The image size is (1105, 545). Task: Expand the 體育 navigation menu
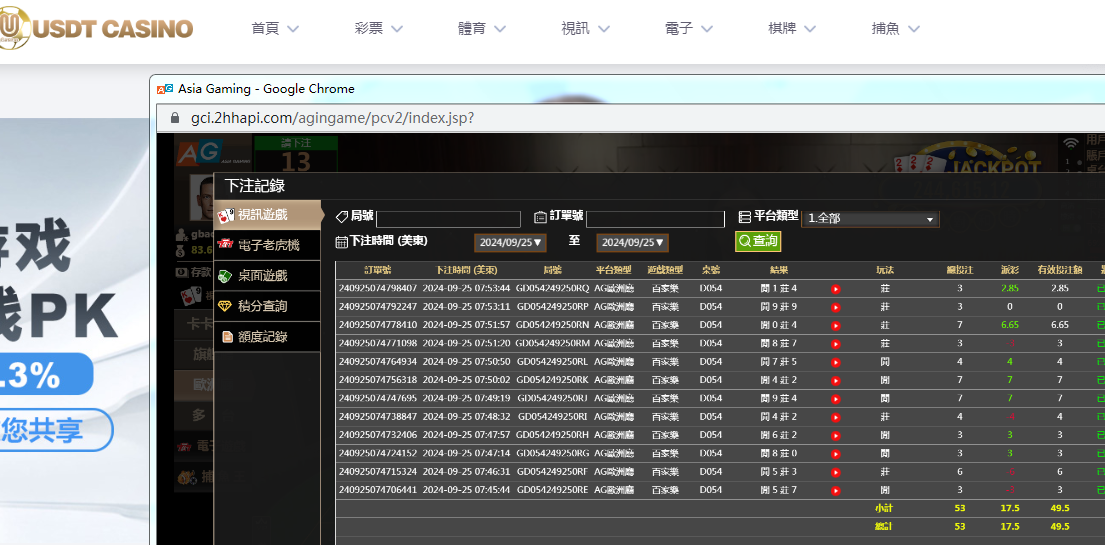click(x=483, y=29)
